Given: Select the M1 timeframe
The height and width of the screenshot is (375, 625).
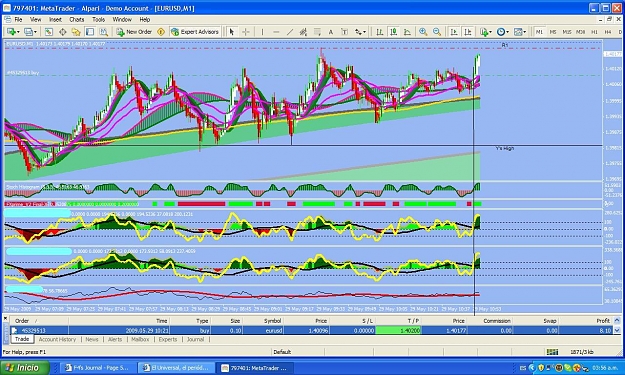Looking at the screenshot, I should tap(539, 32).
